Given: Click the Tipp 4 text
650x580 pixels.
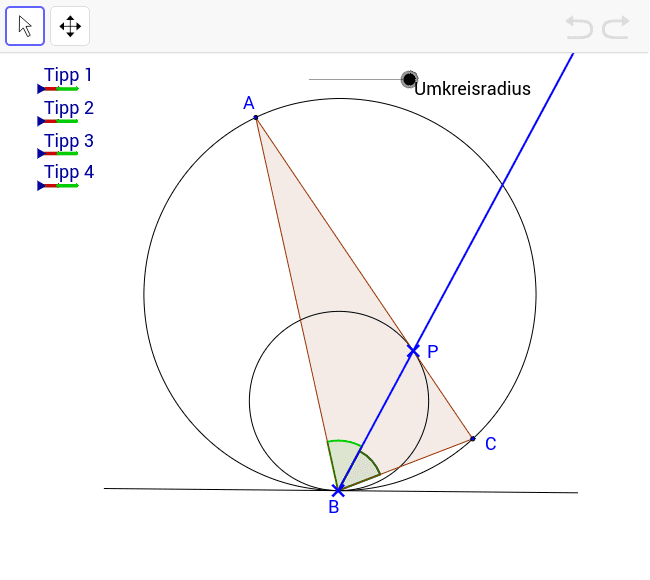Looking at the screenshot, I should tap(69, 172).
